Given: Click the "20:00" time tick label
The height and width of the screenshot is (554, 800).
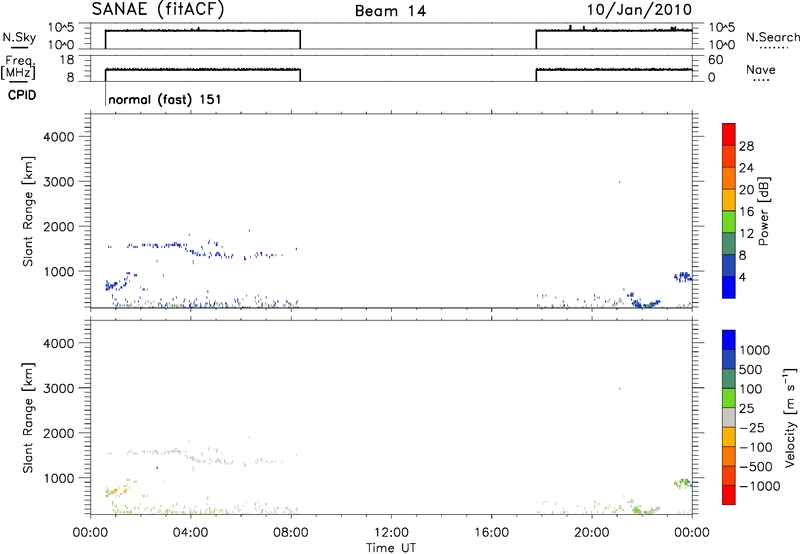Looking at the screenshot, I should click(x=592, y=533).
